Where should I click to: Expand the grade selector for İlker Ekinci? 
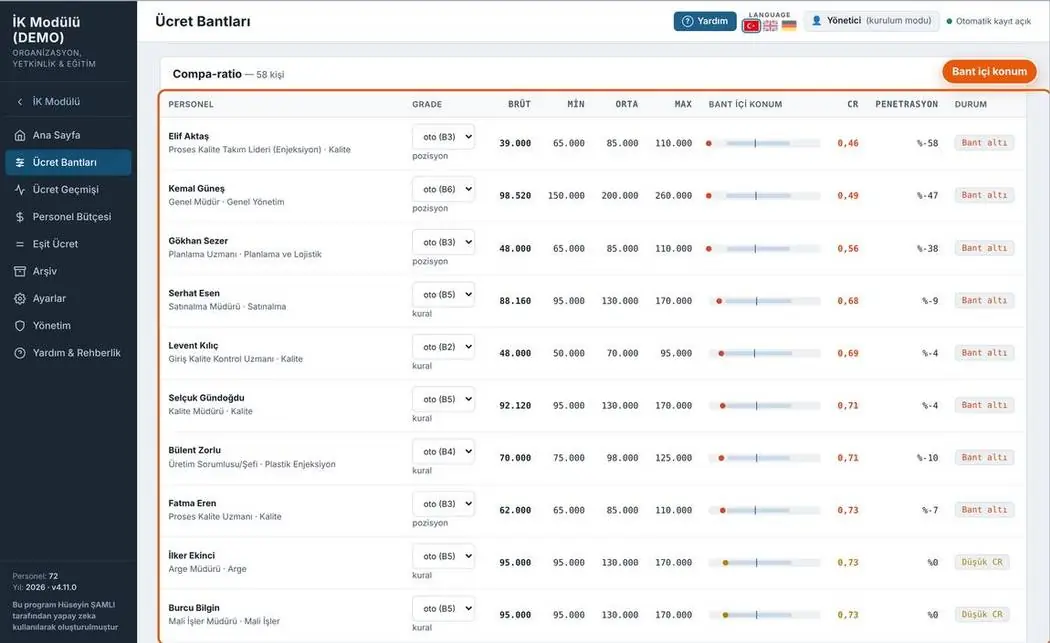click(x=443, y=556)
